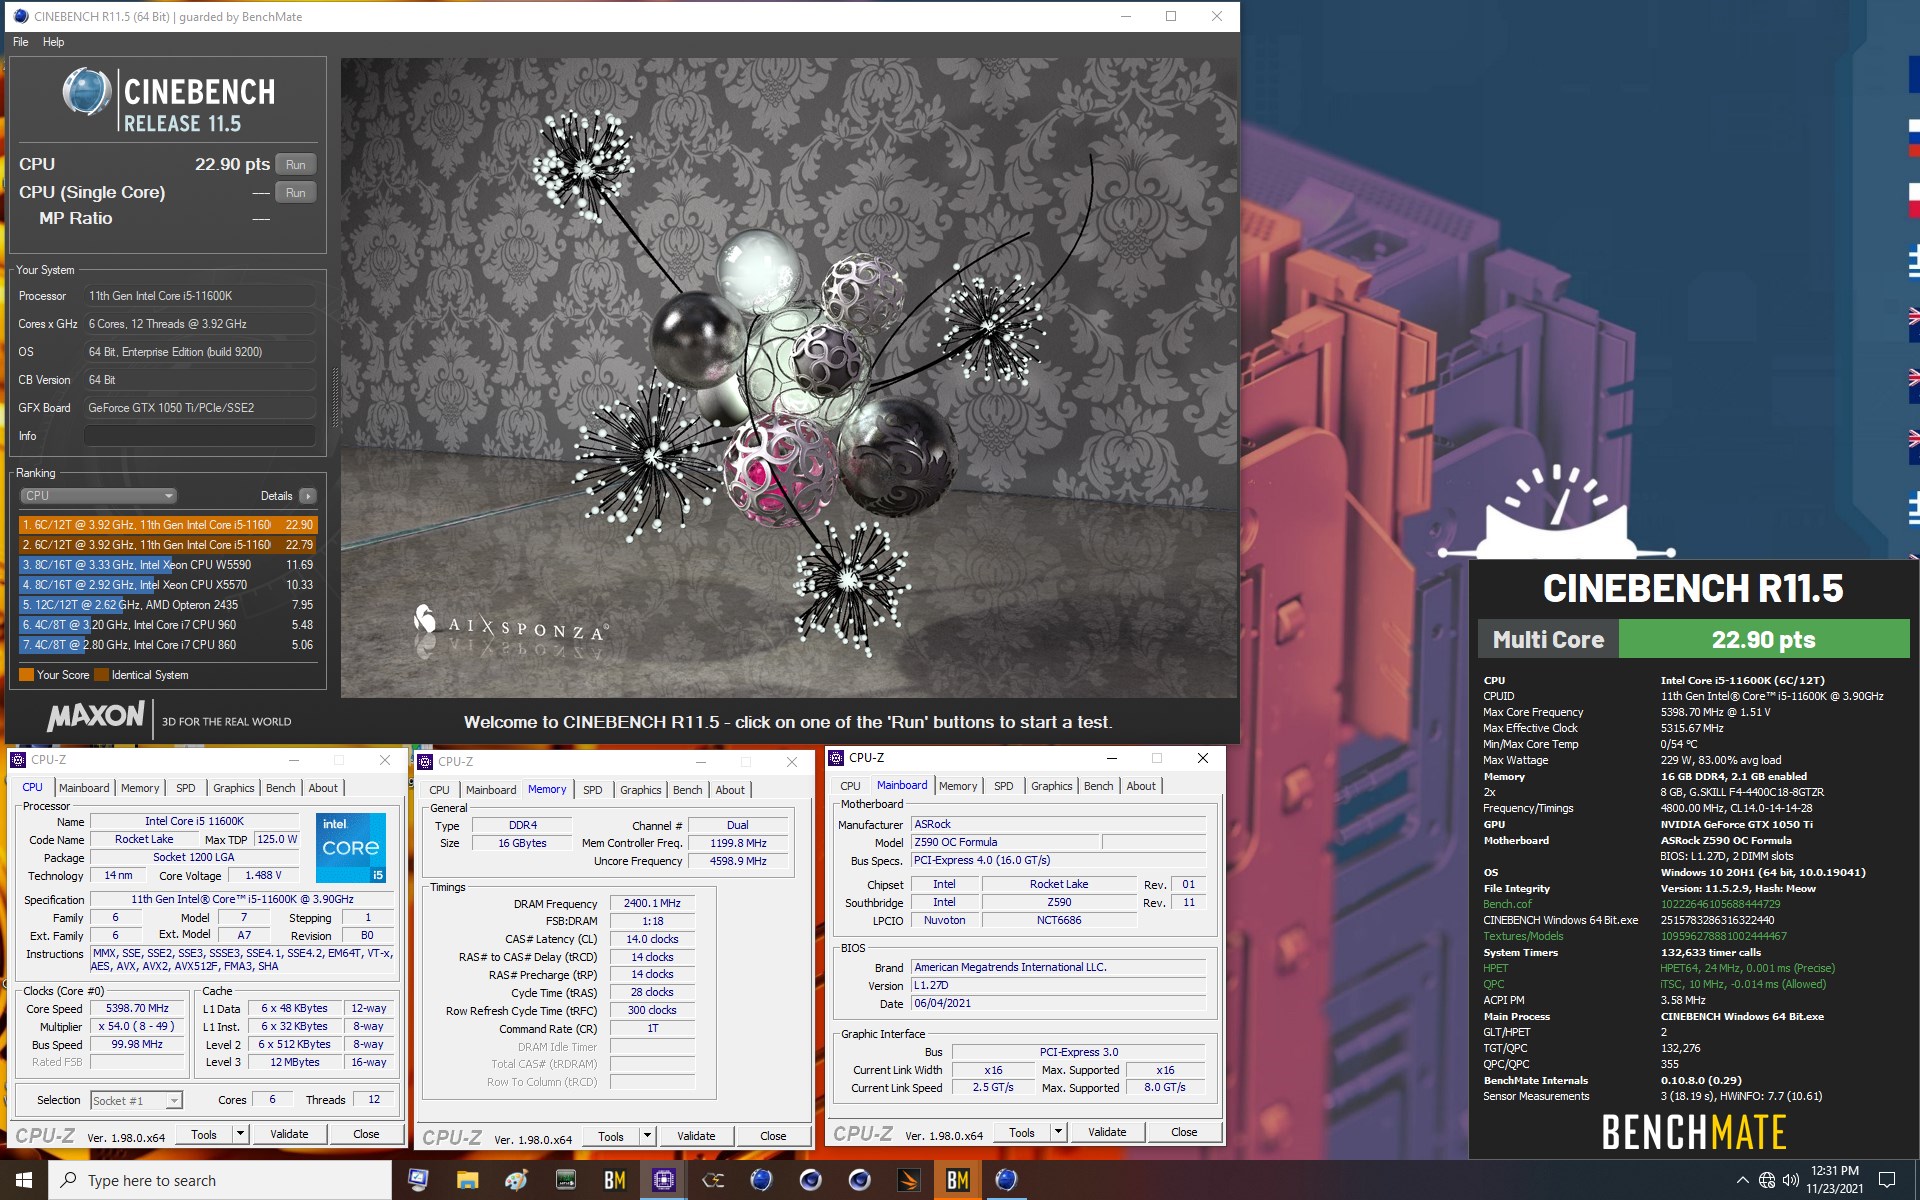Open the paint palette taskbar icon
Screen dimensions: 1920x1200
tap(516, 1180)
